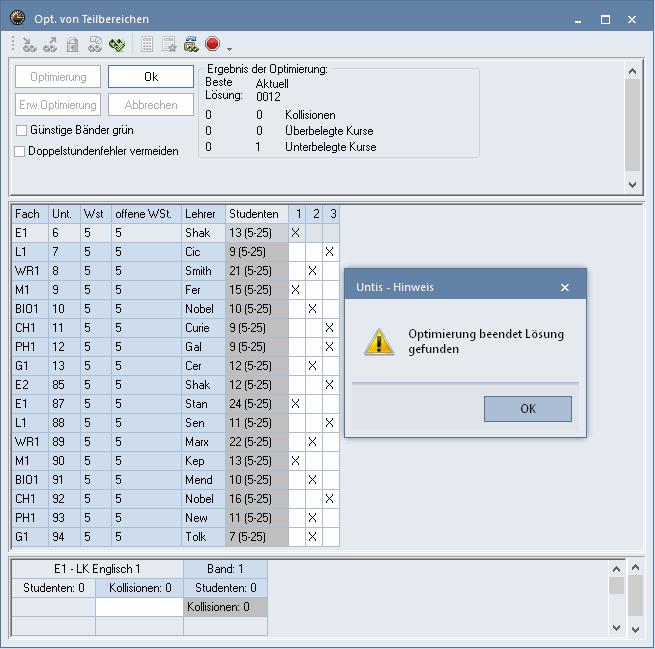Click the calculator grid toolbar icon
This screenshot has height=649, width=655.
[147, 44]
